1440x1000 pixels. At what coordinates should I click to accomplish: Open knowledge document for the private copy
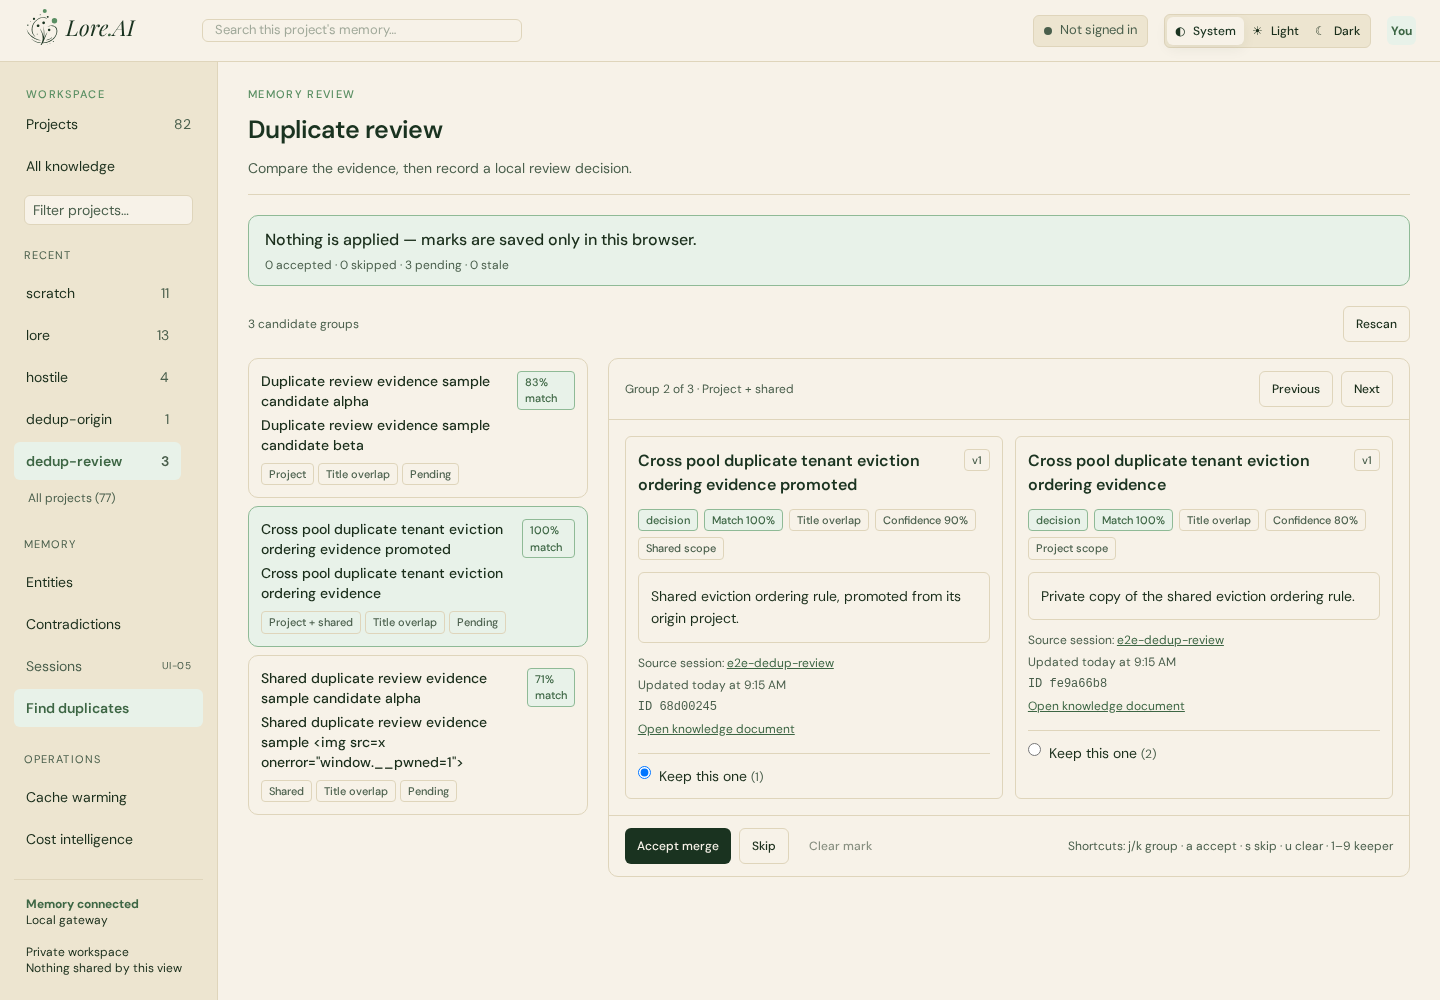(1106, 706)
